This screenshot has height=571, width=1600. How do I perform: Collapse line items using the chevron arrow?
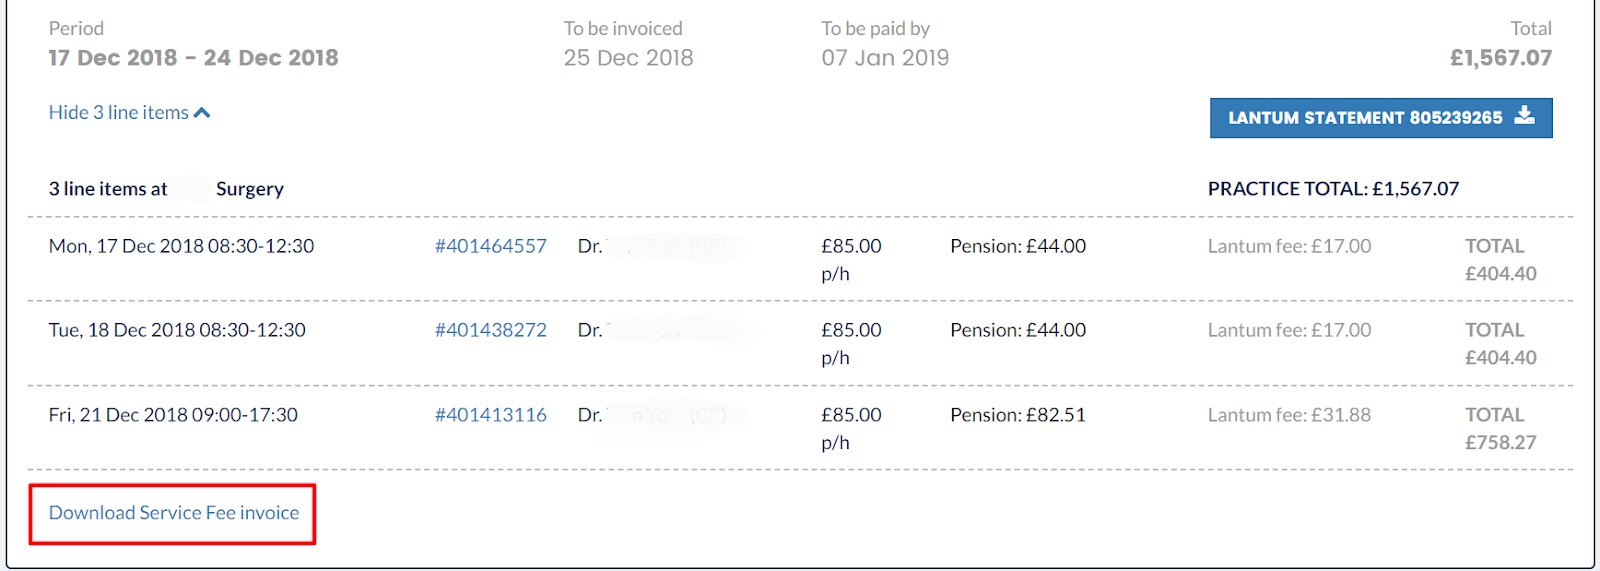[202, 113]
